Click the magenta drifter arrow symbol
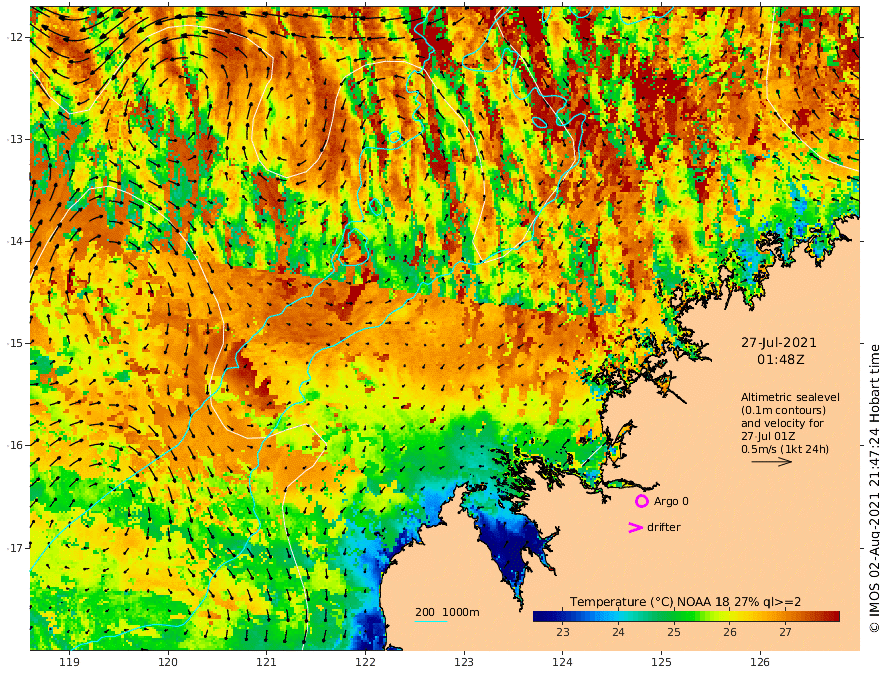This screenshot has width=880, height=680. 635,527
